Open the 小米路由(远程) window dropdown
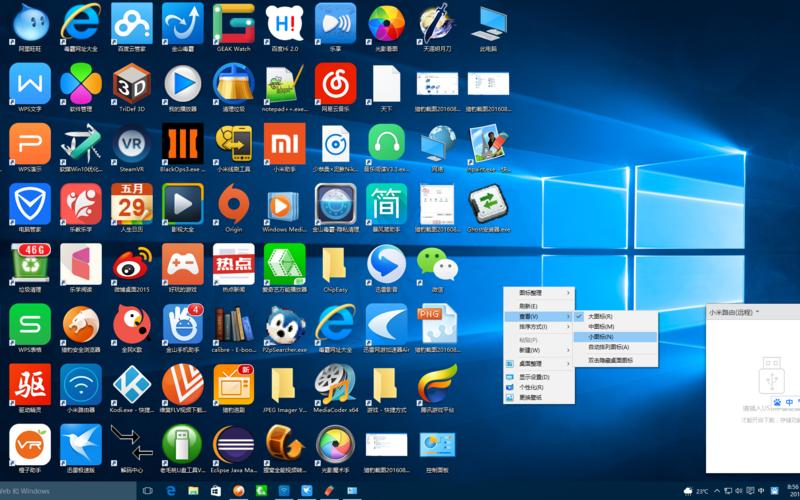The height and width of the screenshot is (500, 800). [x=758, y=312]
